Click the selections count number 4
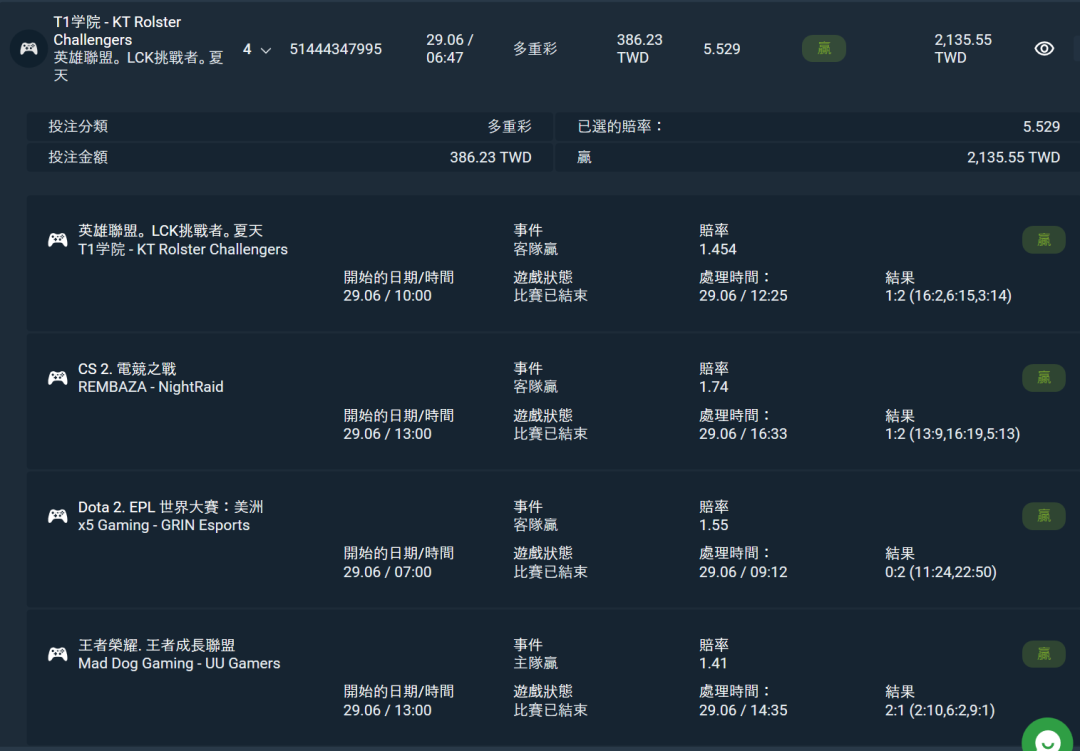Image resolution: width=1080 pixels, height=751 pixels. [x=247, y=49]
